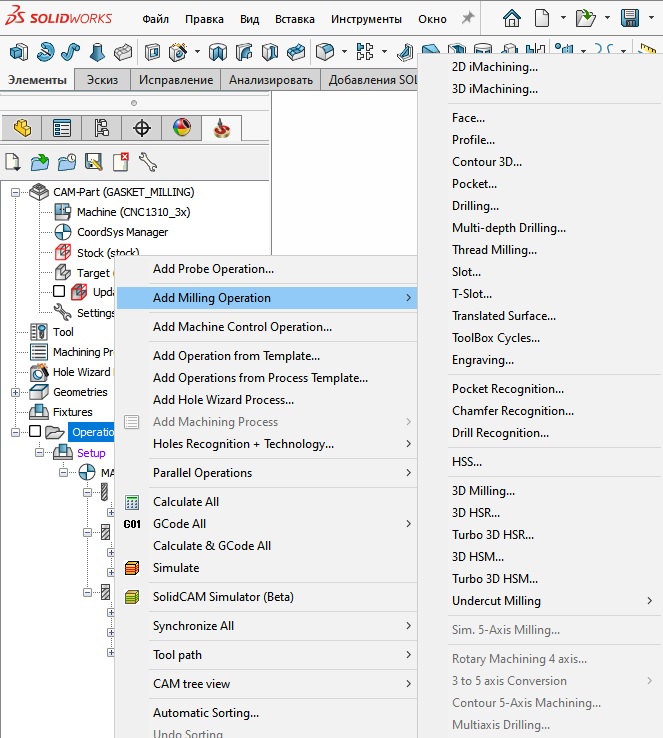Image resolution: width=663 pixels, height=738 pixels.
Task: Collapse the Setup tree node
Action: (40, 452)
